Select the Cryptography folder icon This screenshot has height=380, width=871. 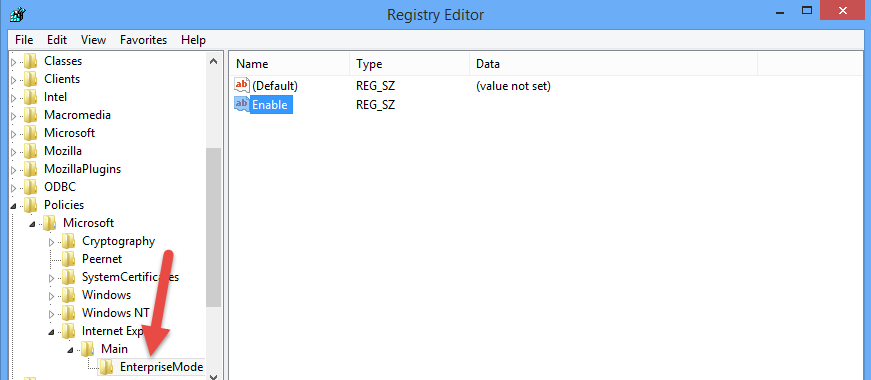(68, 241)
